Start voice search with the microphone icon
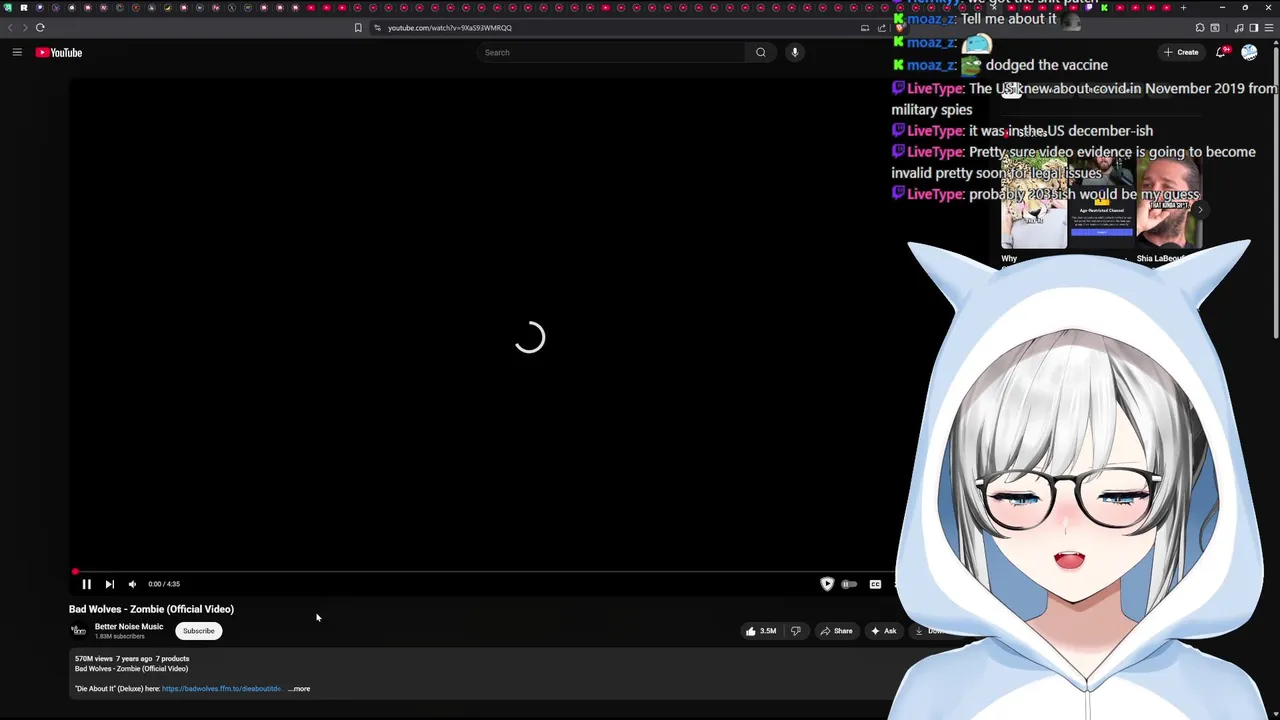 (x=795, y=52)
